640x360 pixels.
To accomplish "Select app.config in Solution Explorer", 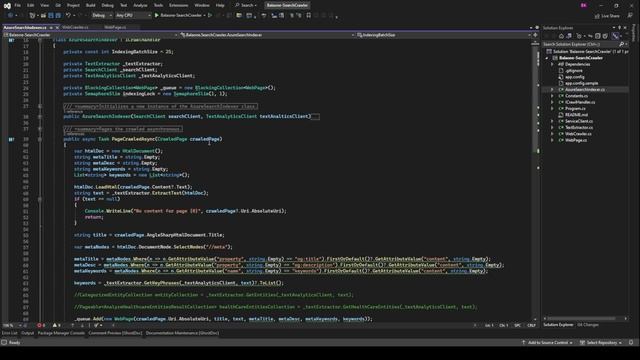I will (575, 77).
